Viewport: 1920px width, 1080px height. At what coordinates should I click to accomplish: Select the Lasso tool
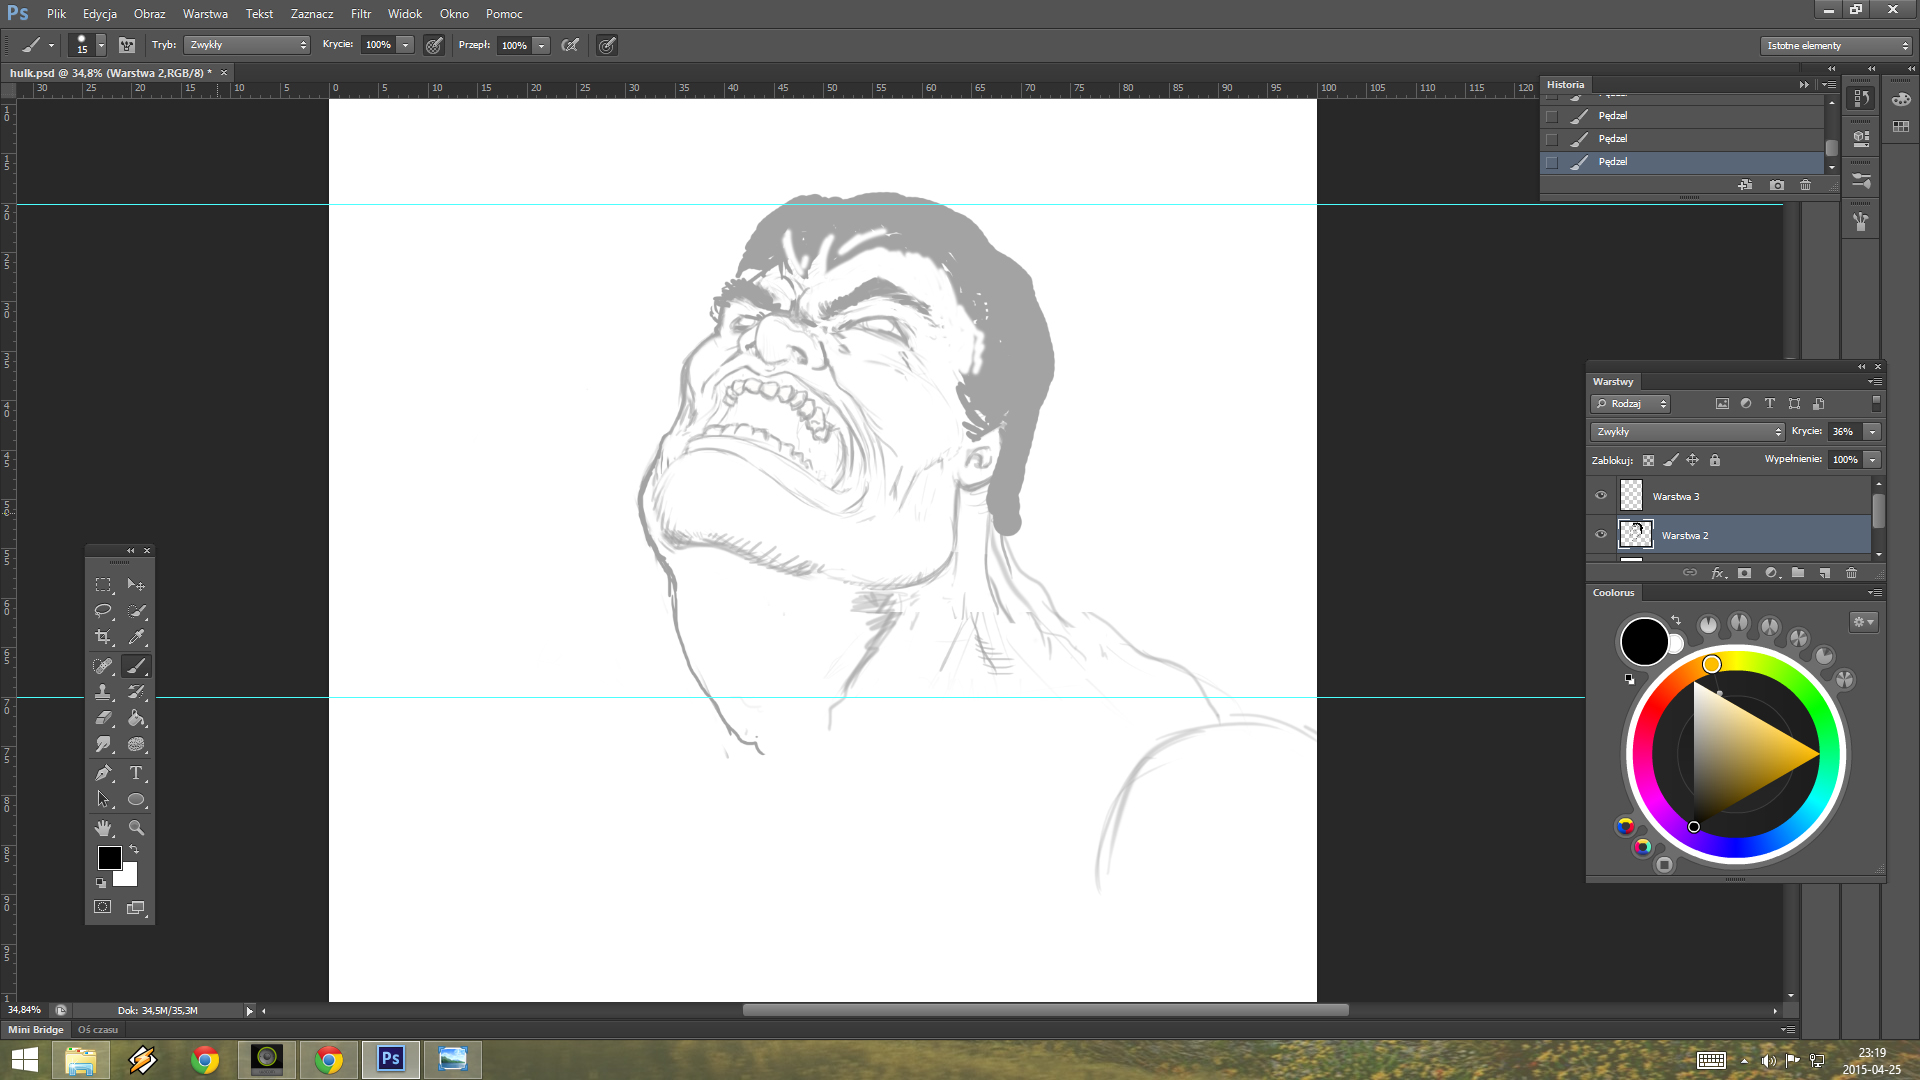103,611
